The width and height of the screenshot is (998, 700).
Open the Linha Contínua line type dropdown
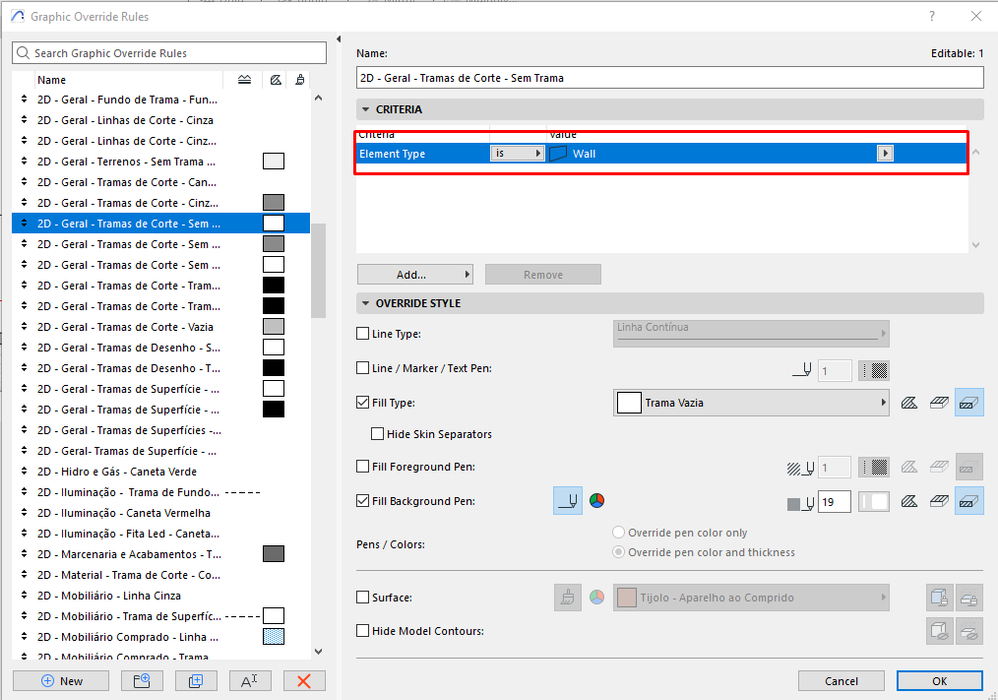tap(751, 333)
